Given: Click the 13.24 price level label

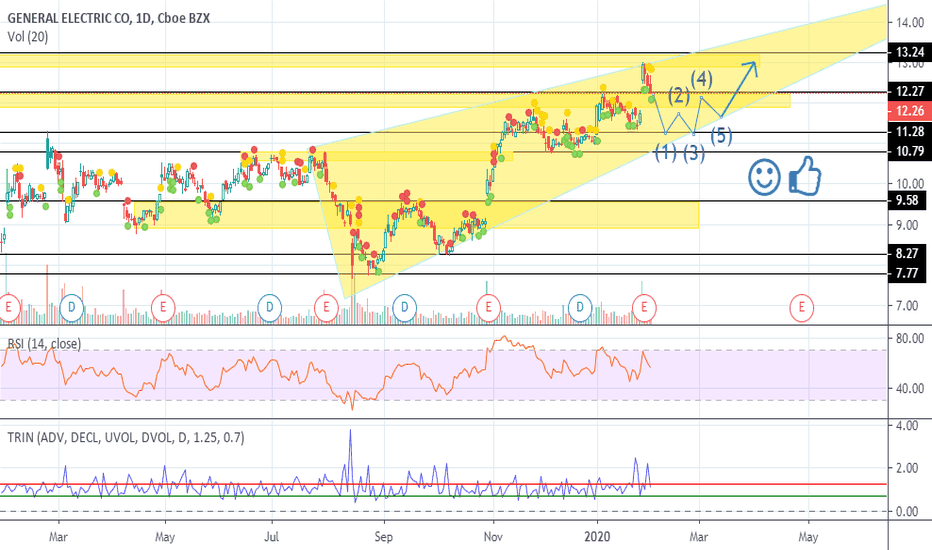Looking at the screenshot, I should pyautogui.click(x=909, y=52).
